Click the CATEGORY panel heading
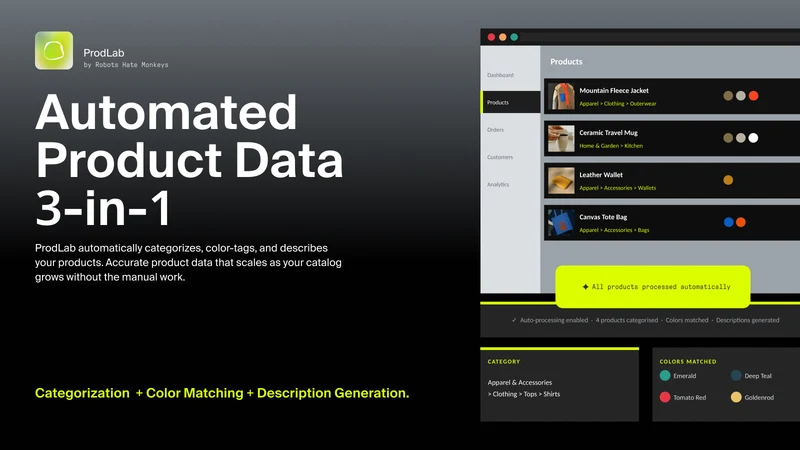This screenshot has height=450, width=800. (504, 362)
